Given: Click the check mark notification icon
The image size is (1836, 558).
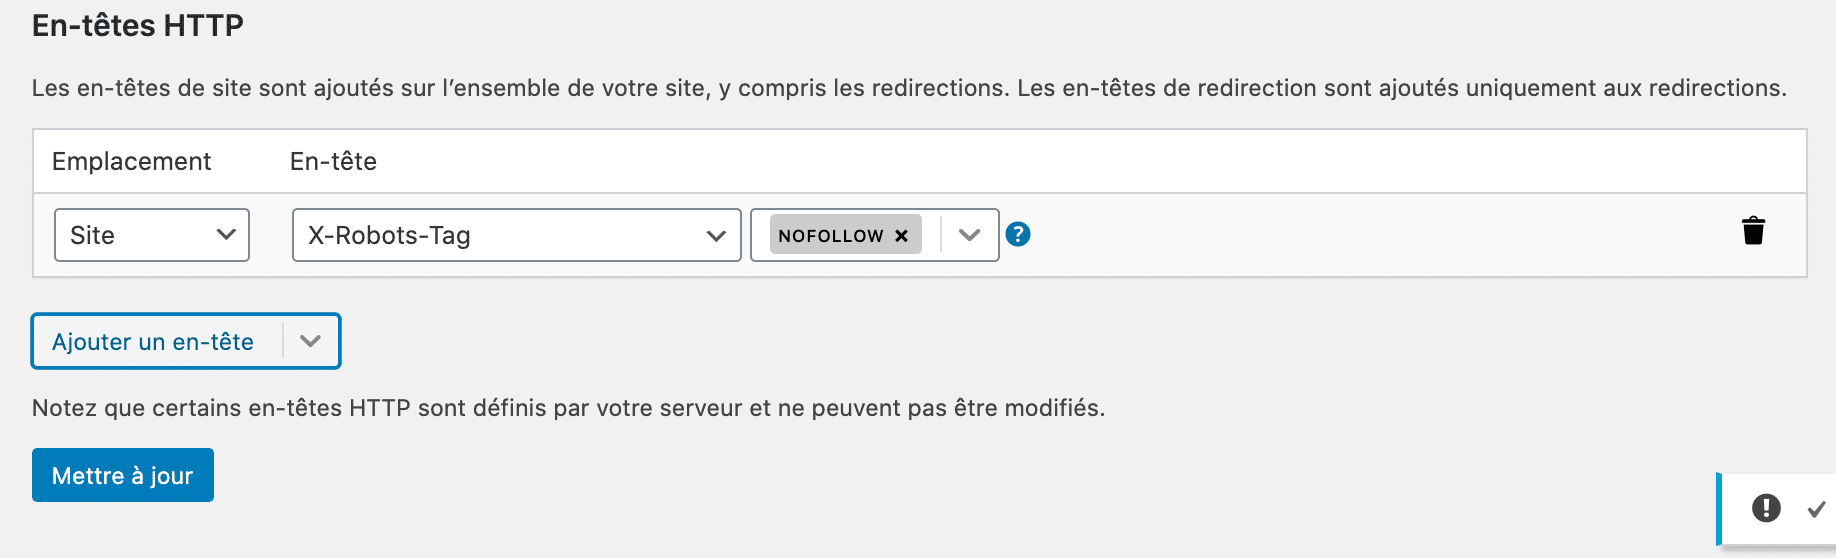Looking at the screenshot, I should pos(1816,509).
